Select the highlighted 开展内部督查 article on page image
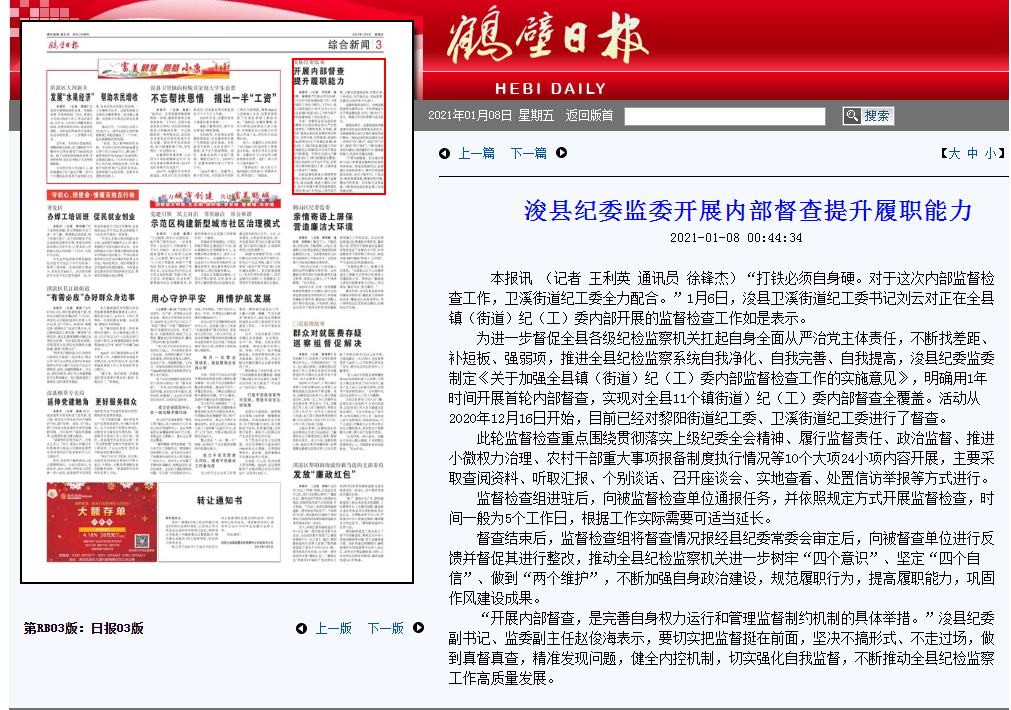Screen dimensions: 1011x710 pos(338,127)
